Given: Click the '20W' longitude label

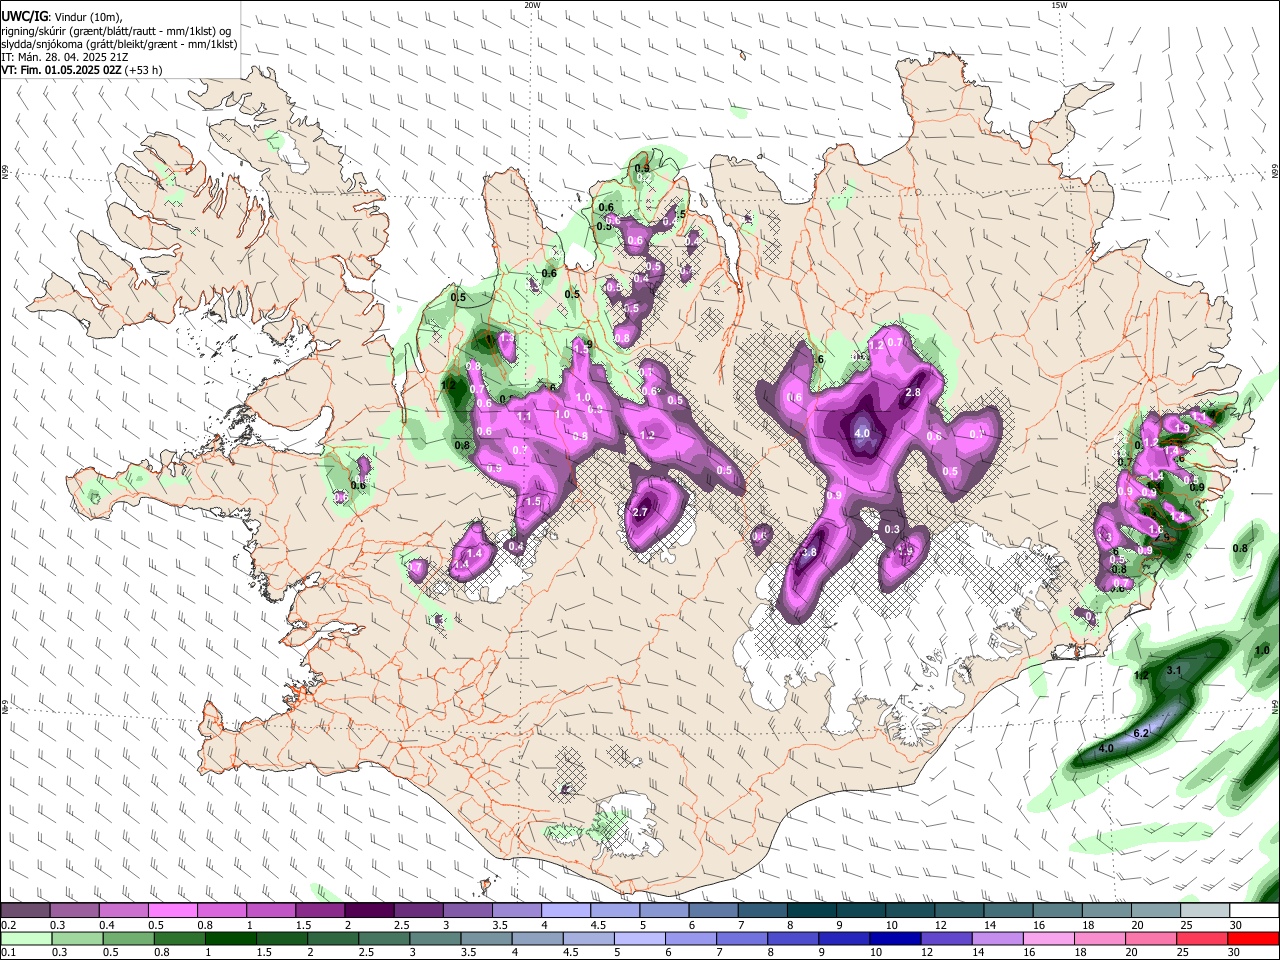Looking at the screenshot, I should pos(532,5).
